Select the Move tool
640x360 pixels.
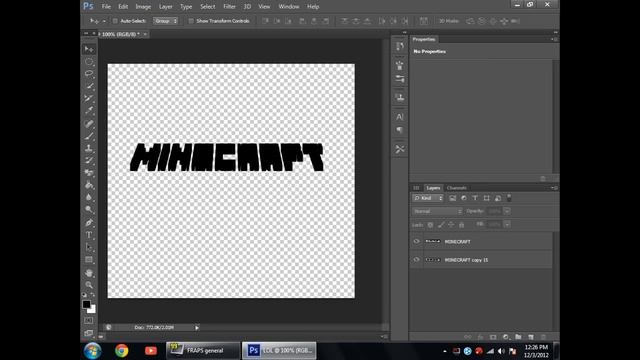pyautogui.click(x=89, y=49)
